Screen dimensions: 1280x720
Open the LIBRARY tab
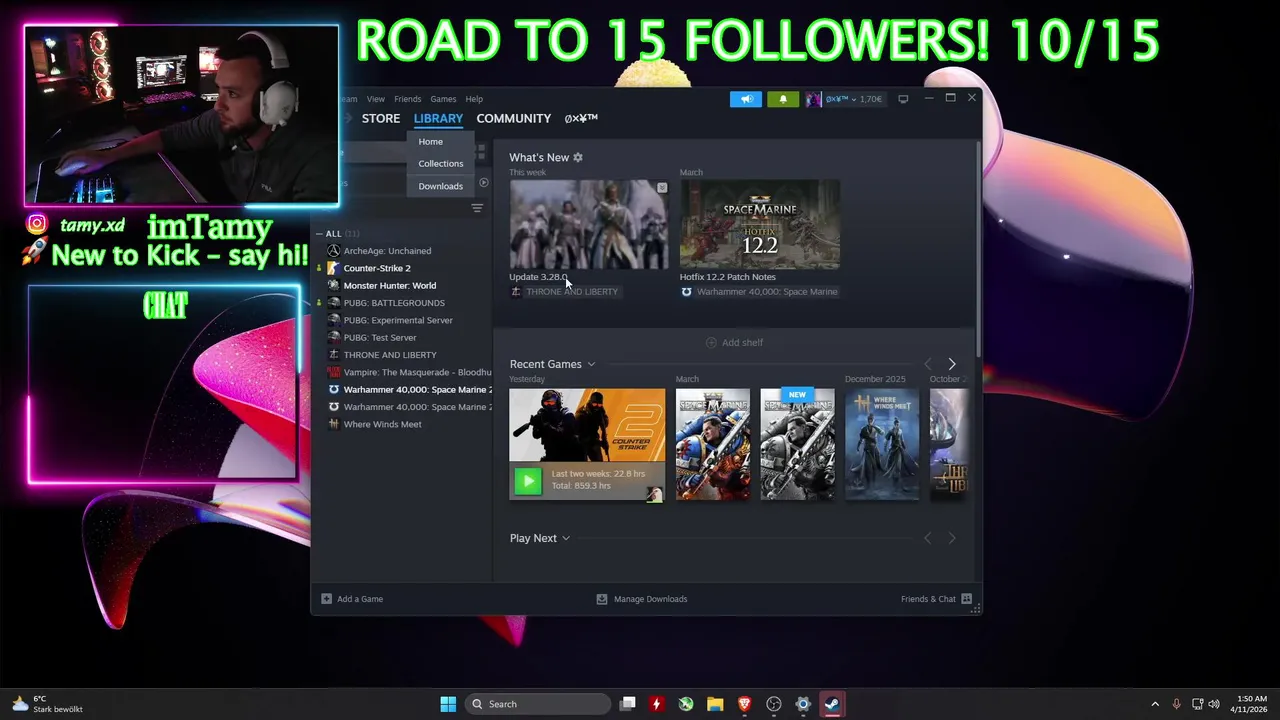438,118
